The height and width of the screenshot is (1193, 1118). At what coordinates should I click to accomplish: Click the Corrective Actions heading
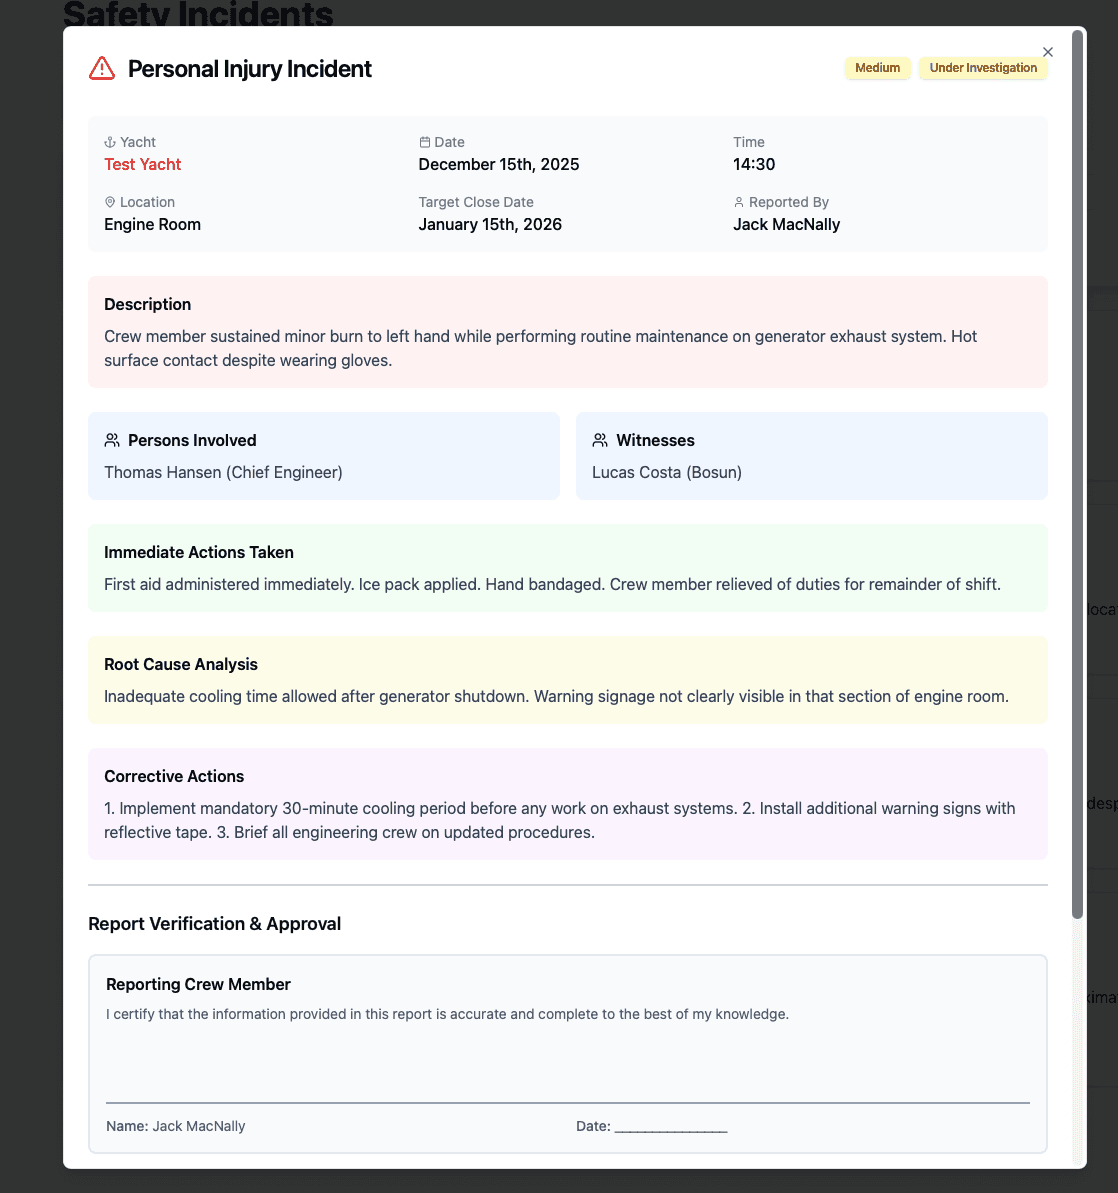(174, 776)
